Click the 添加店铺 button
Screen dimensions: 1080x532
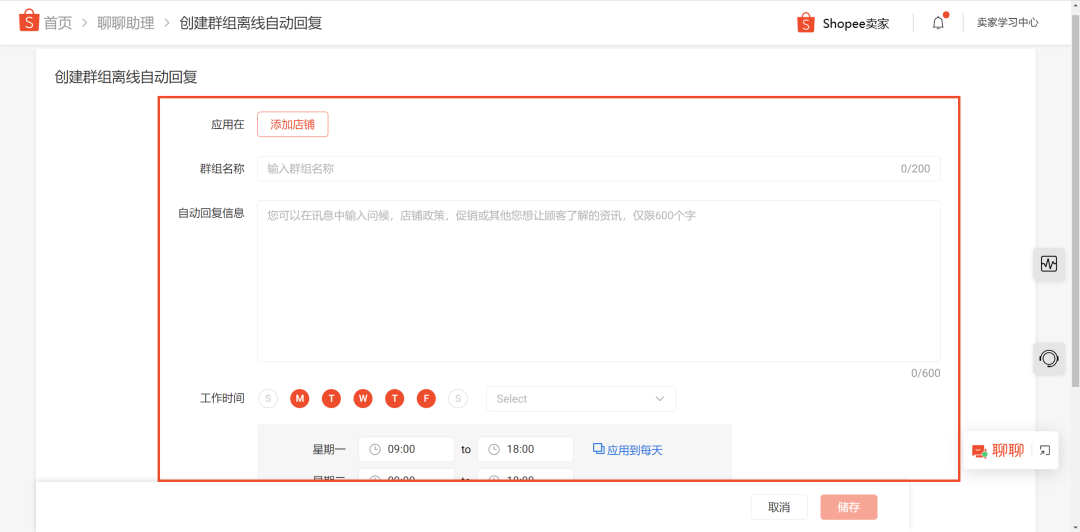point(292,124)
